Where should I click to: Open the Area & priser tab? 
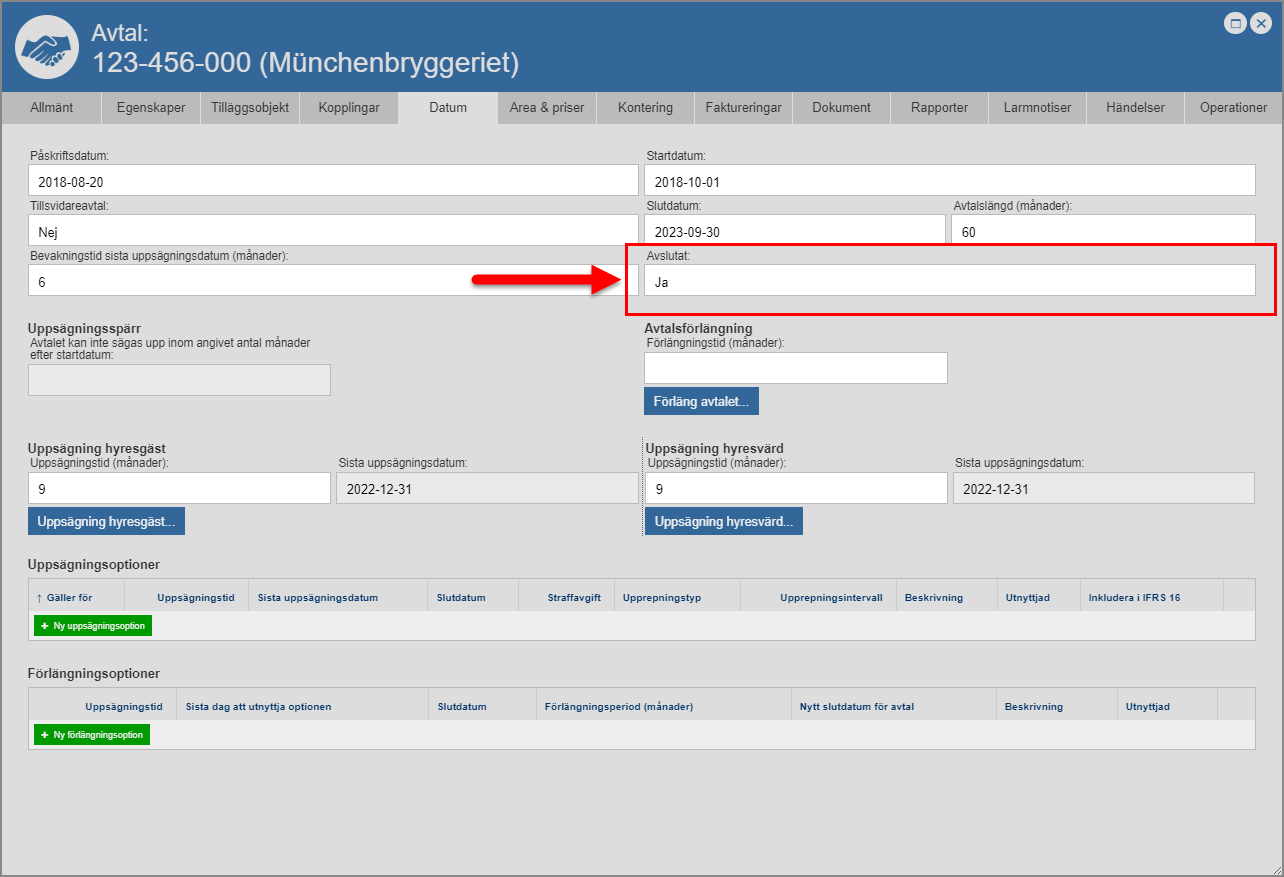click(547, 108)
